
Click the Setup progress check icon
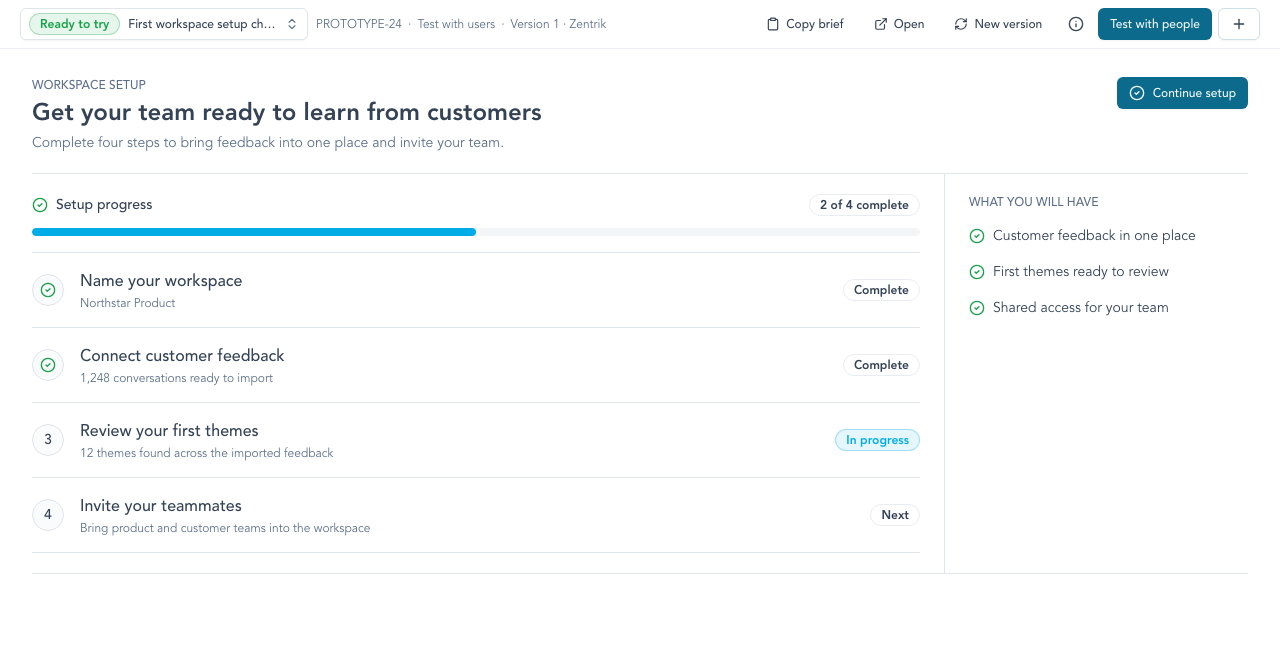pyautogui.click(x=40, y=205)
